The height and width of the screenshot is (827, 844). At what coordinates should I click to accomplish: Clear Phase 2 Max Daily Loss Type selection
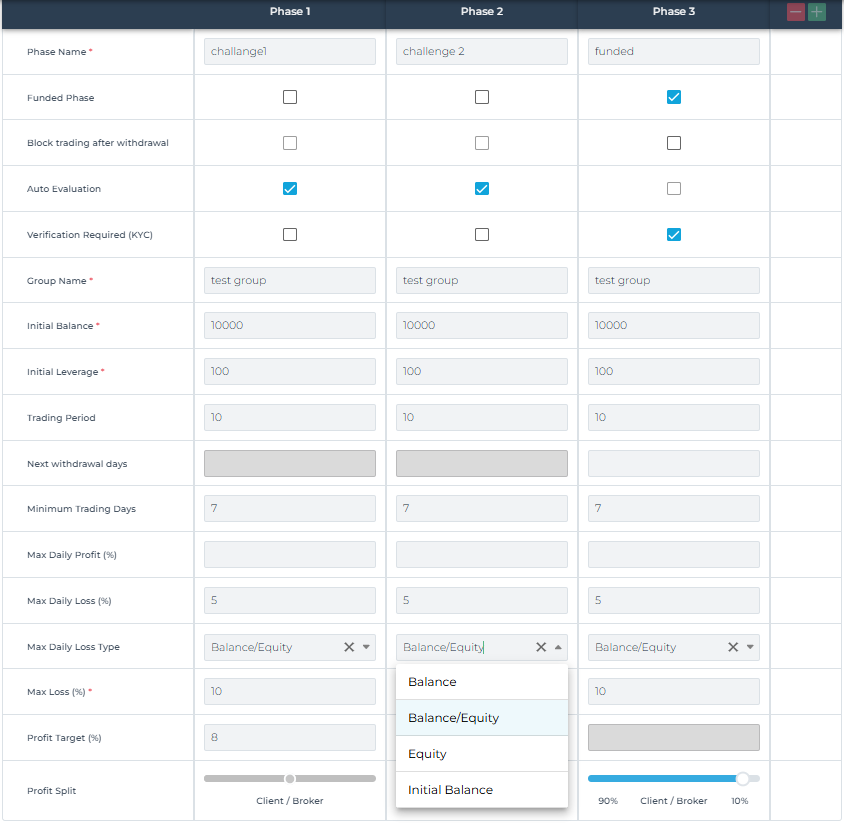coord(541,647)
